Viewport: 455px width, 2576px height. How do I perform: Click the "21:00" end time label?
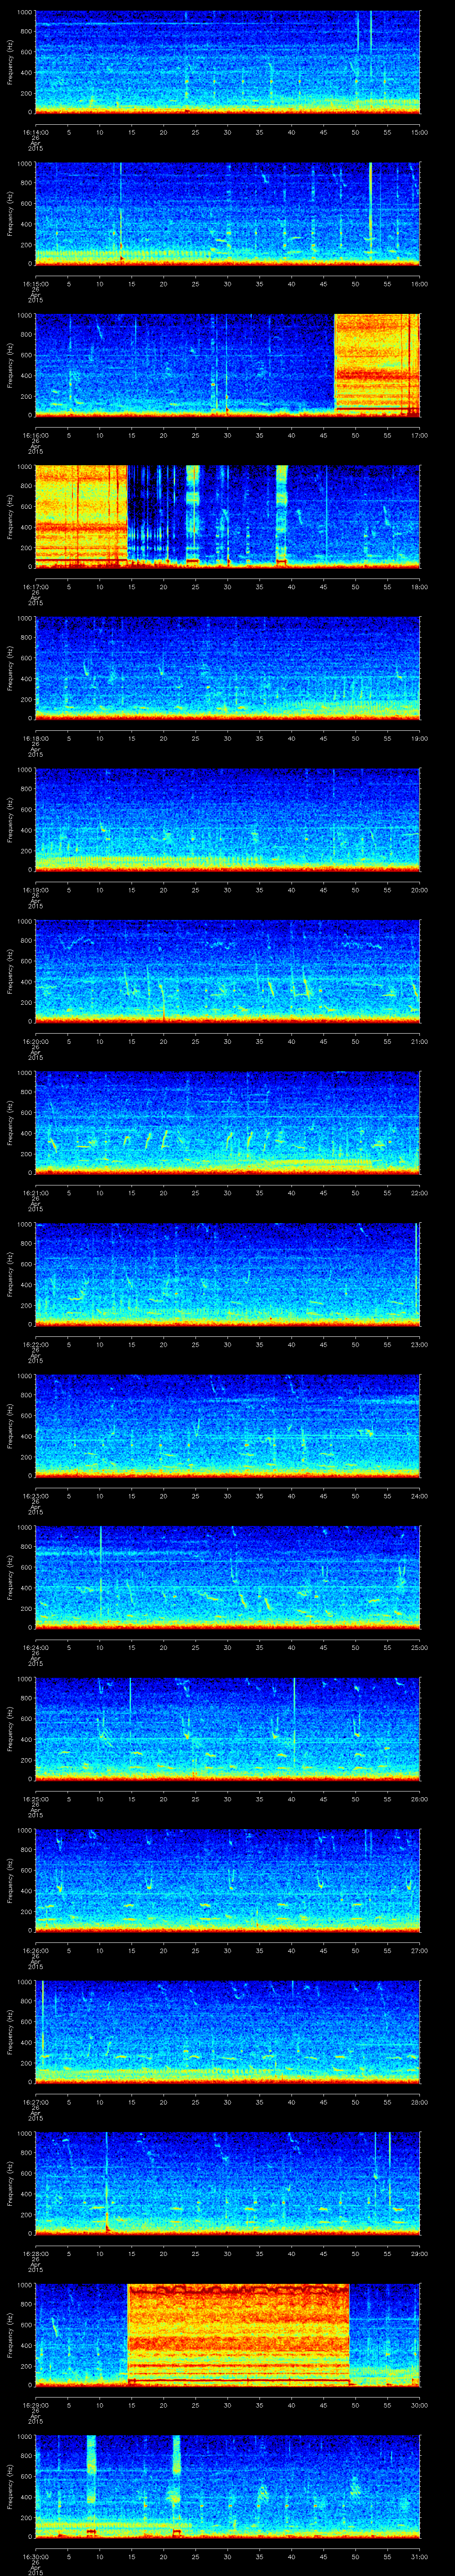click(x=420, y=1041)
